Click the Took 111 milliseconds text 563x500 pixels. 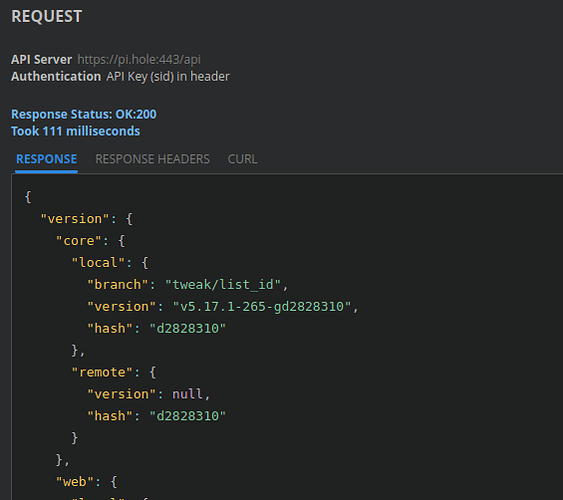75,131
